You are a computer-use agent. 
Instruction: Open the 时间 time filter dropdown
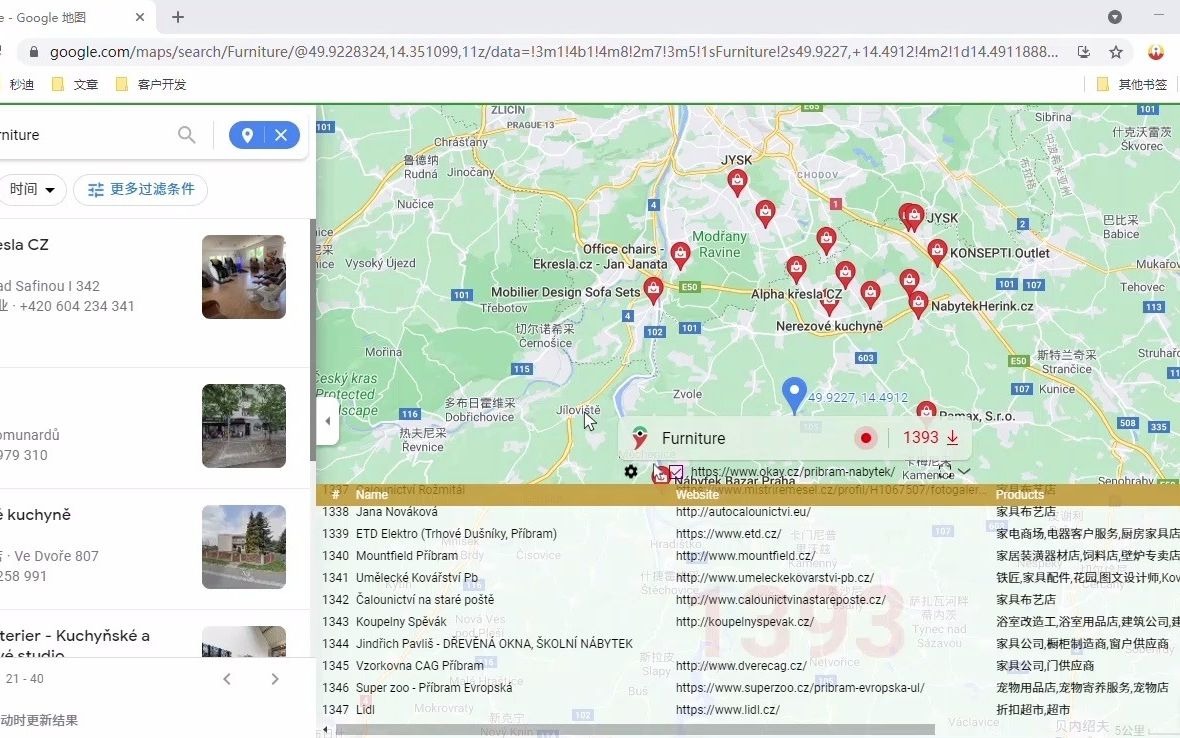[33, 189]
